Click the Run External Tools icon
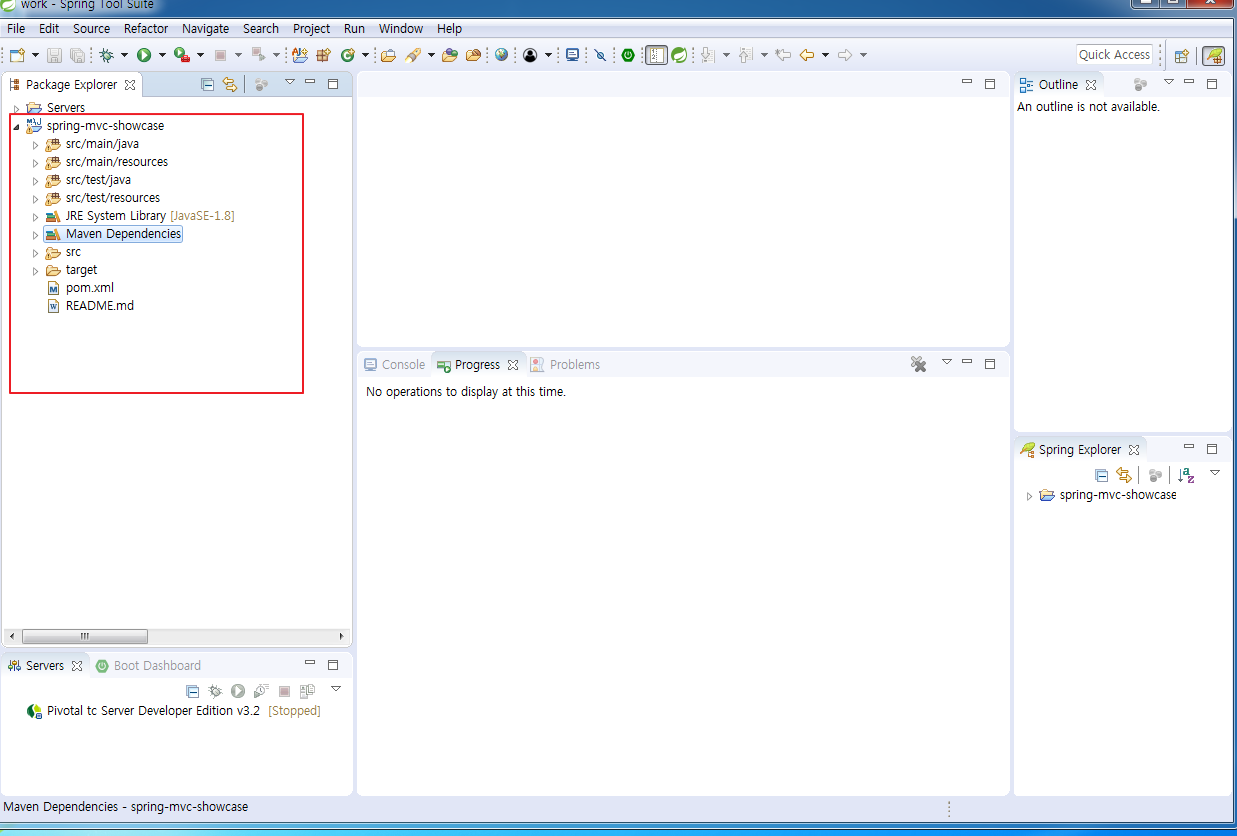 pos(181,55)
